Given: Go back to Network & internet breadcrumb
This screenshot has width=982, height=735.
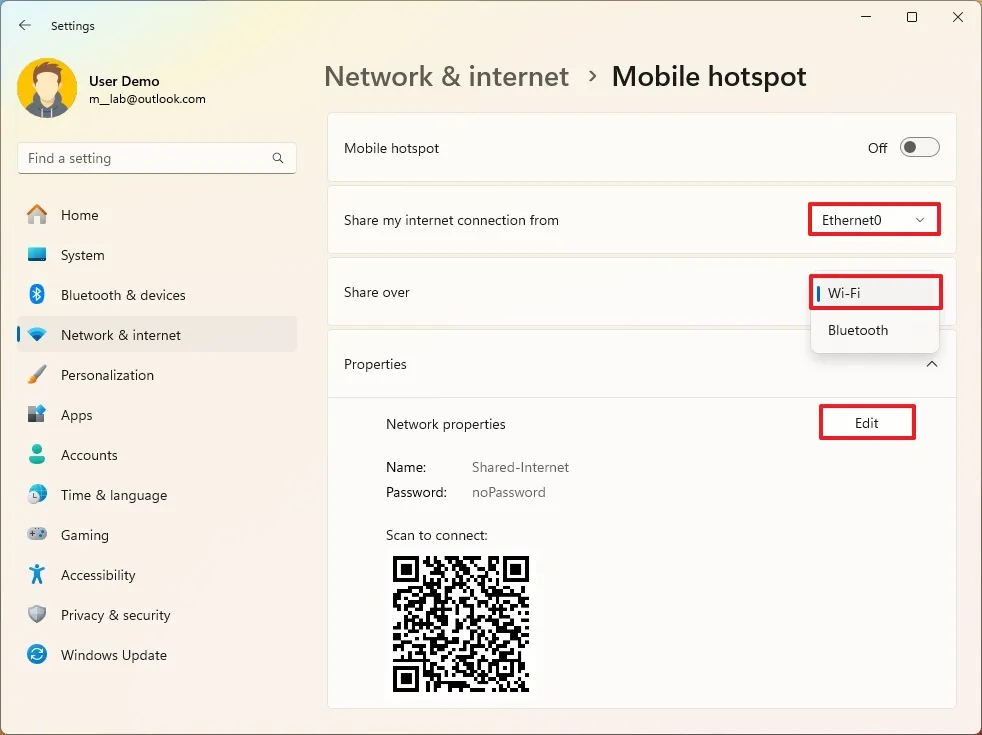Looking at the screenshot, I should tap(446, 77).
